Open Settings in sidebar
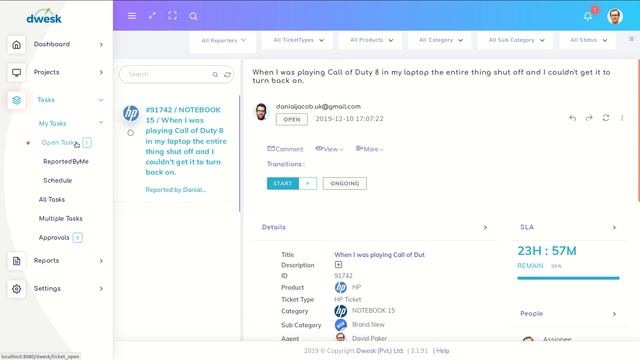Screen dimensions: 640x360 click(47, 289)
